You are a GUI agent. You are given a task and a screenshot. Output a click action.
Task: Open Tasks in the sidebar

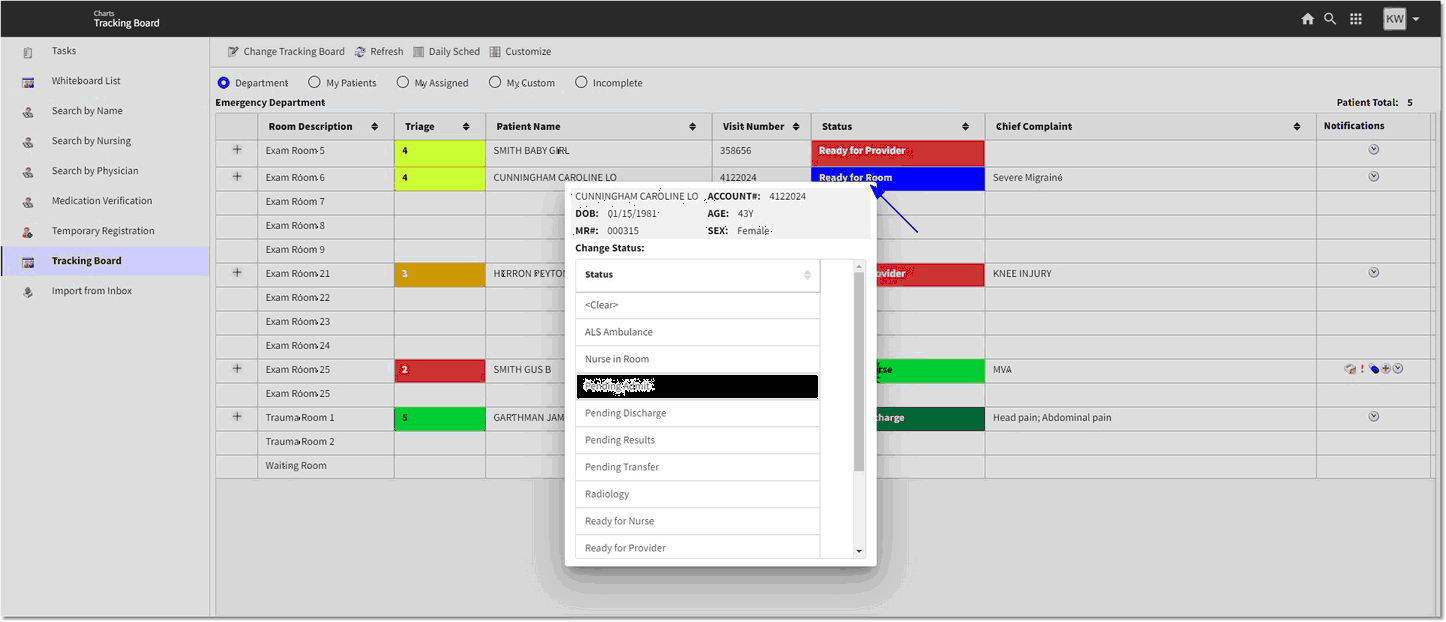[64, 51]
